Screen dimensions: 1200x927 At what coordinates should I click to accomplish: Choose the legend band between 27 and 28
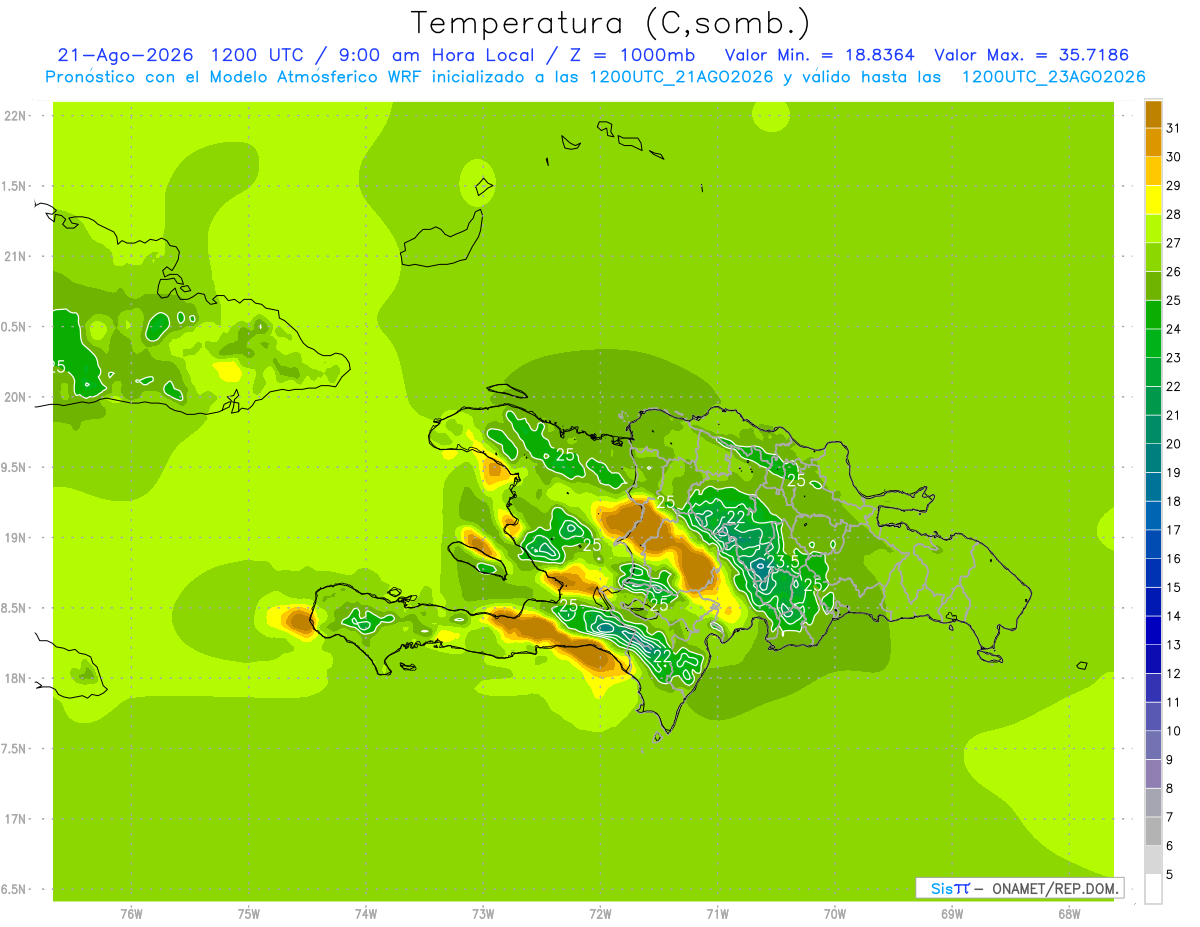(1153, 228)
